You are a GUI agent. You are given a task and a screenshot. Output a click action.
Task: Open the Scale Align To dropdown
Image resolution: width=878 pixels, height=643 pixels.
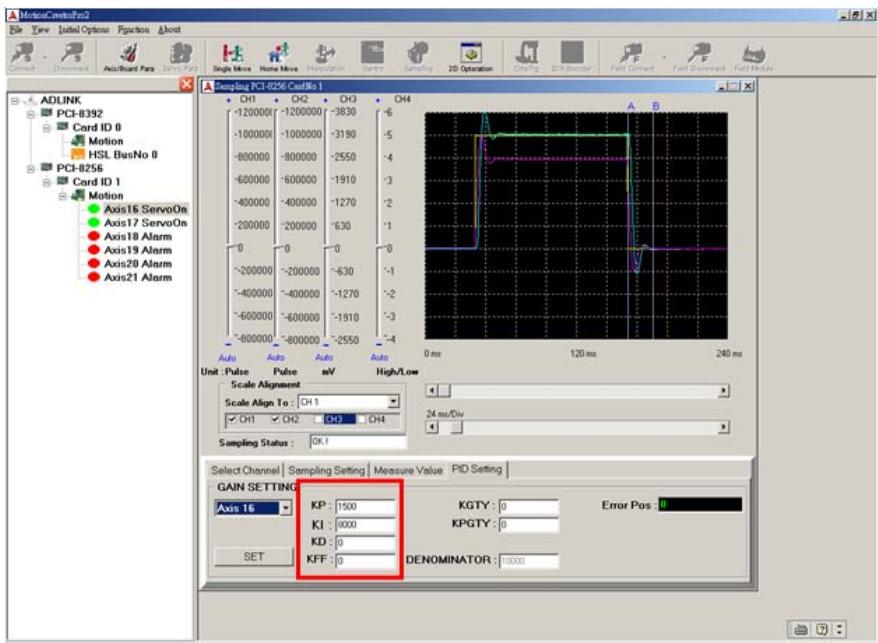(394, 402)
